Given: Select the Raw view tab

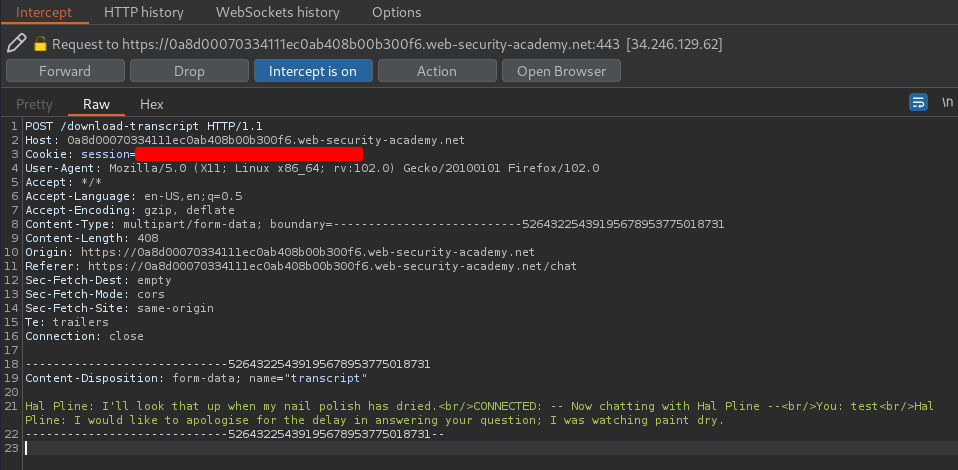Looking at the screenshot, I should 97,105.
